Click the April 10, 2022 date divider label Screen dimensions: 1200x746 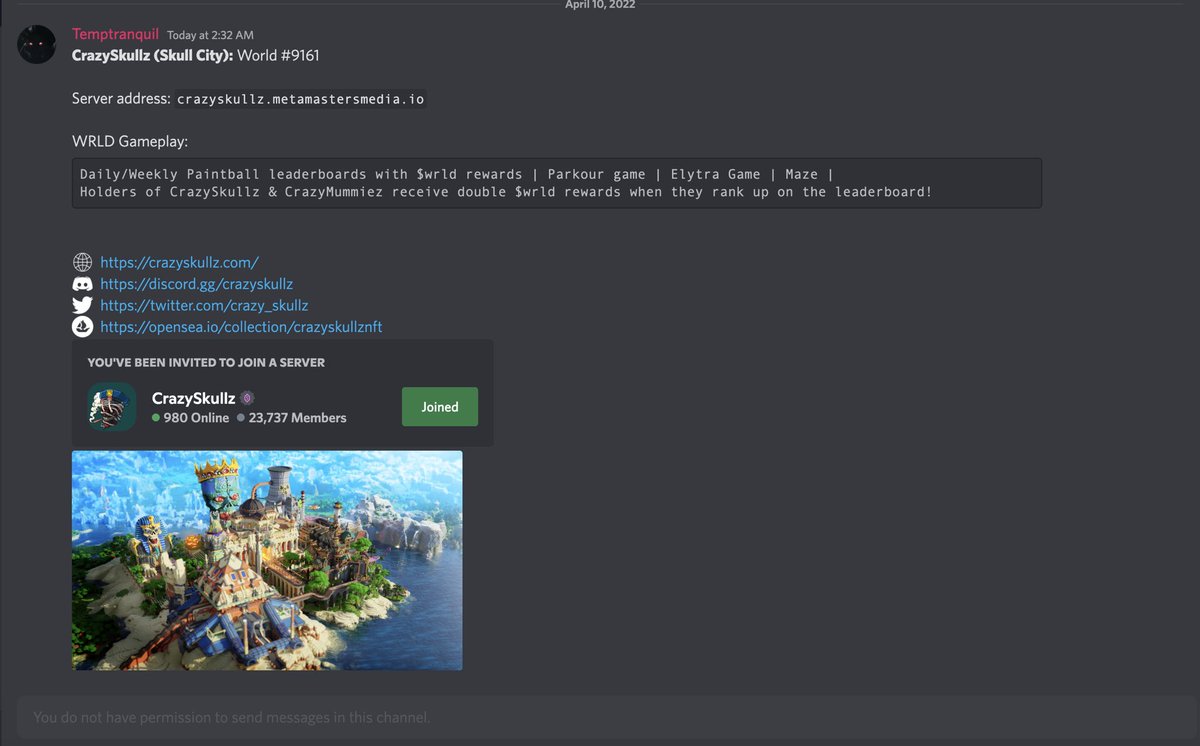[x=600, y=5]
